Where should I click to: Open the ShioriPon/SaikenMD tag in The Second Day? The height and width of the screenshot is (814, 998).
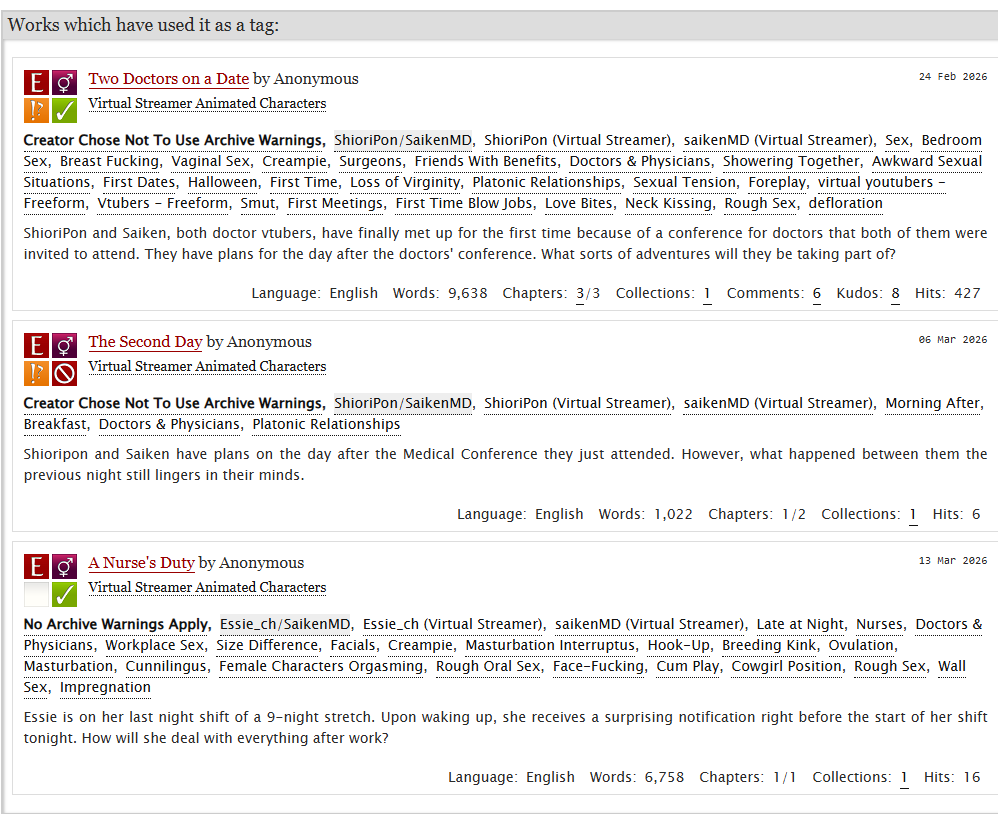click(x=403, y=403)
